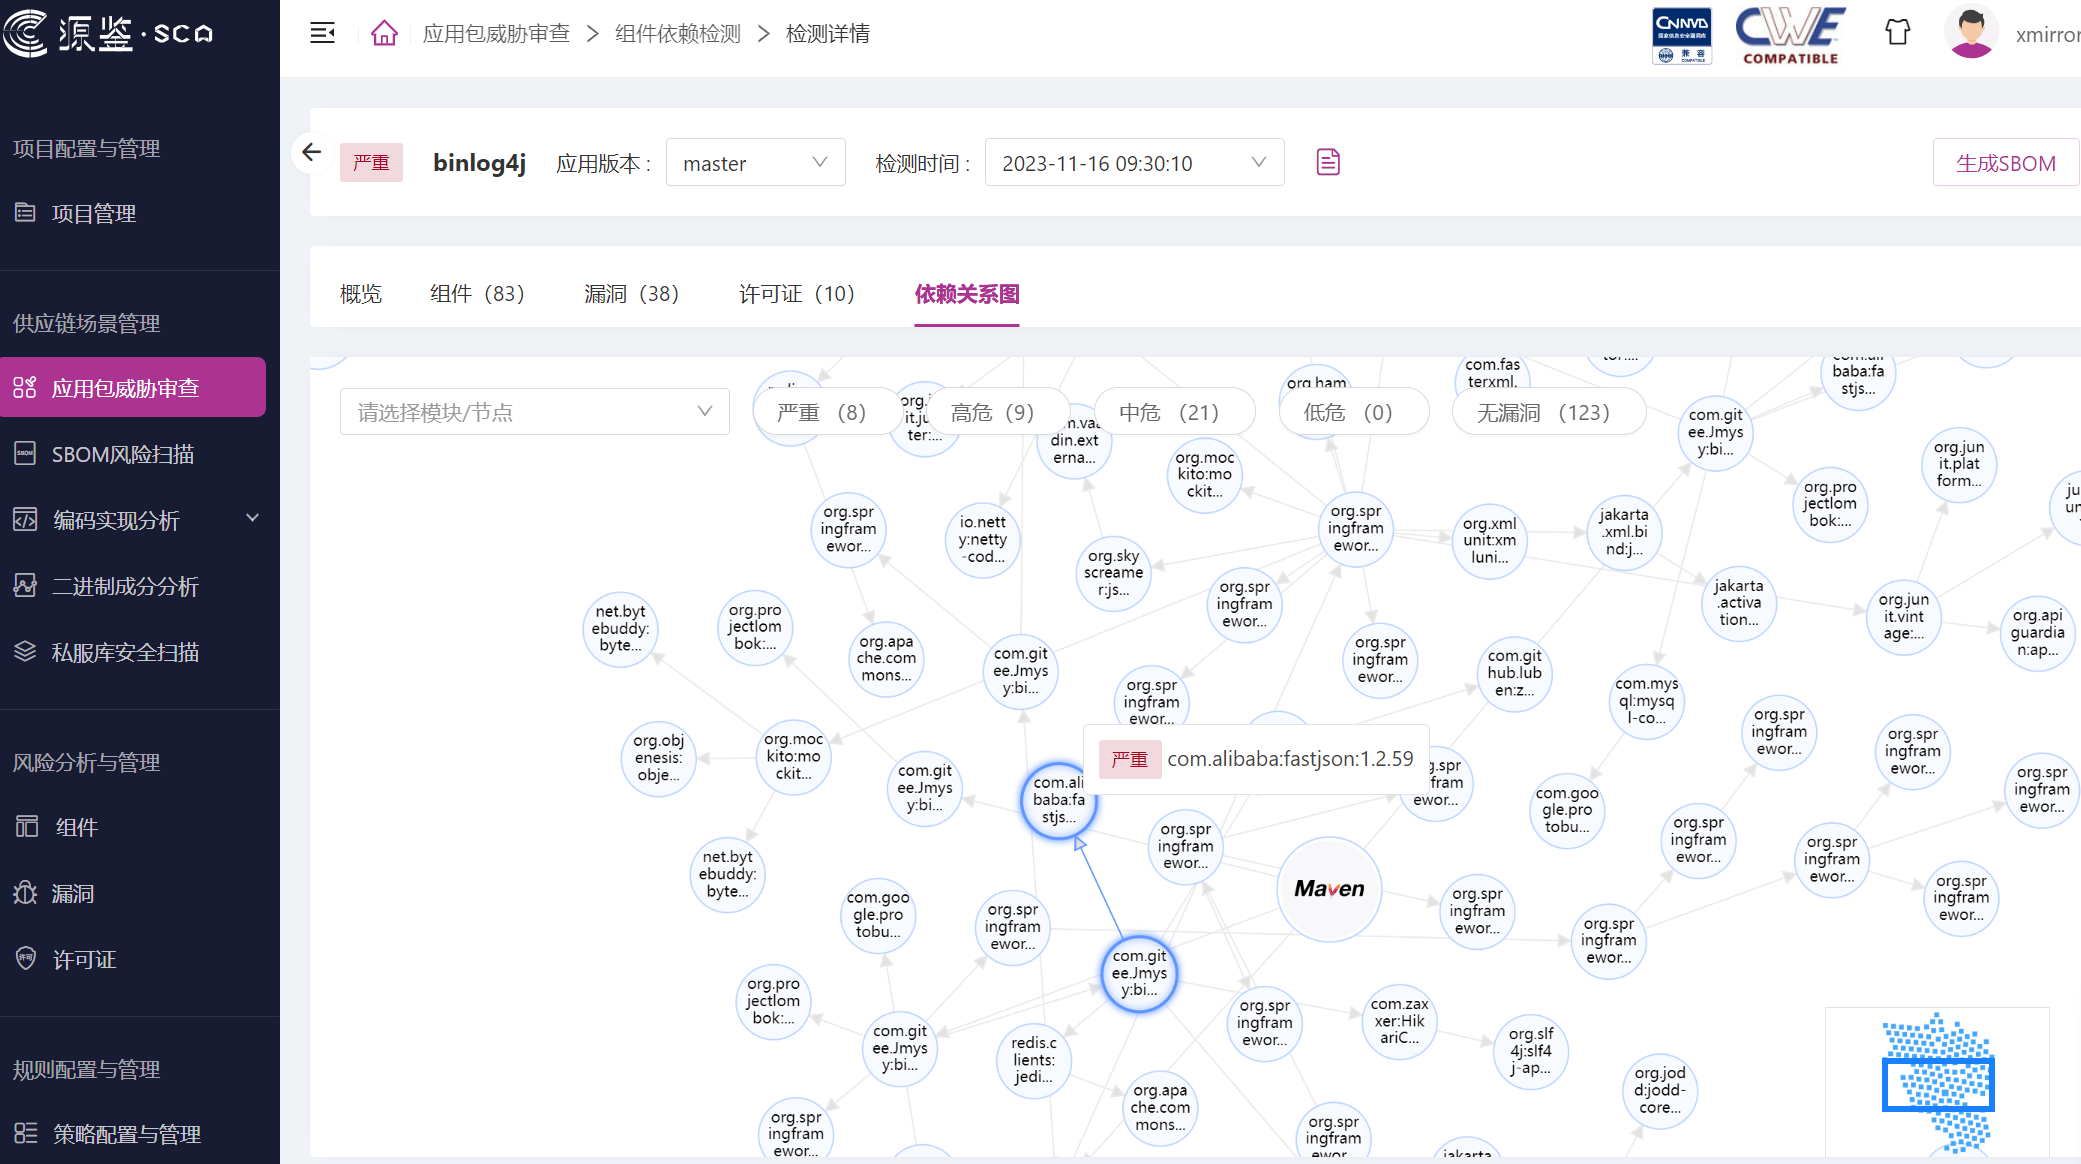This screenshot has height=1164, width=2081.
Task: Open the gift box icon in the top bar
Action: click(x=1897, y=32)
